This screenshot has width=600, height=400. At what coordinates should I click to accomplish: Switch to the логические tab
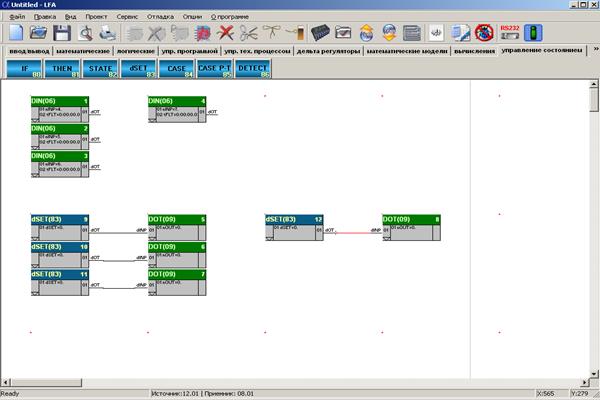pos(138,49)
